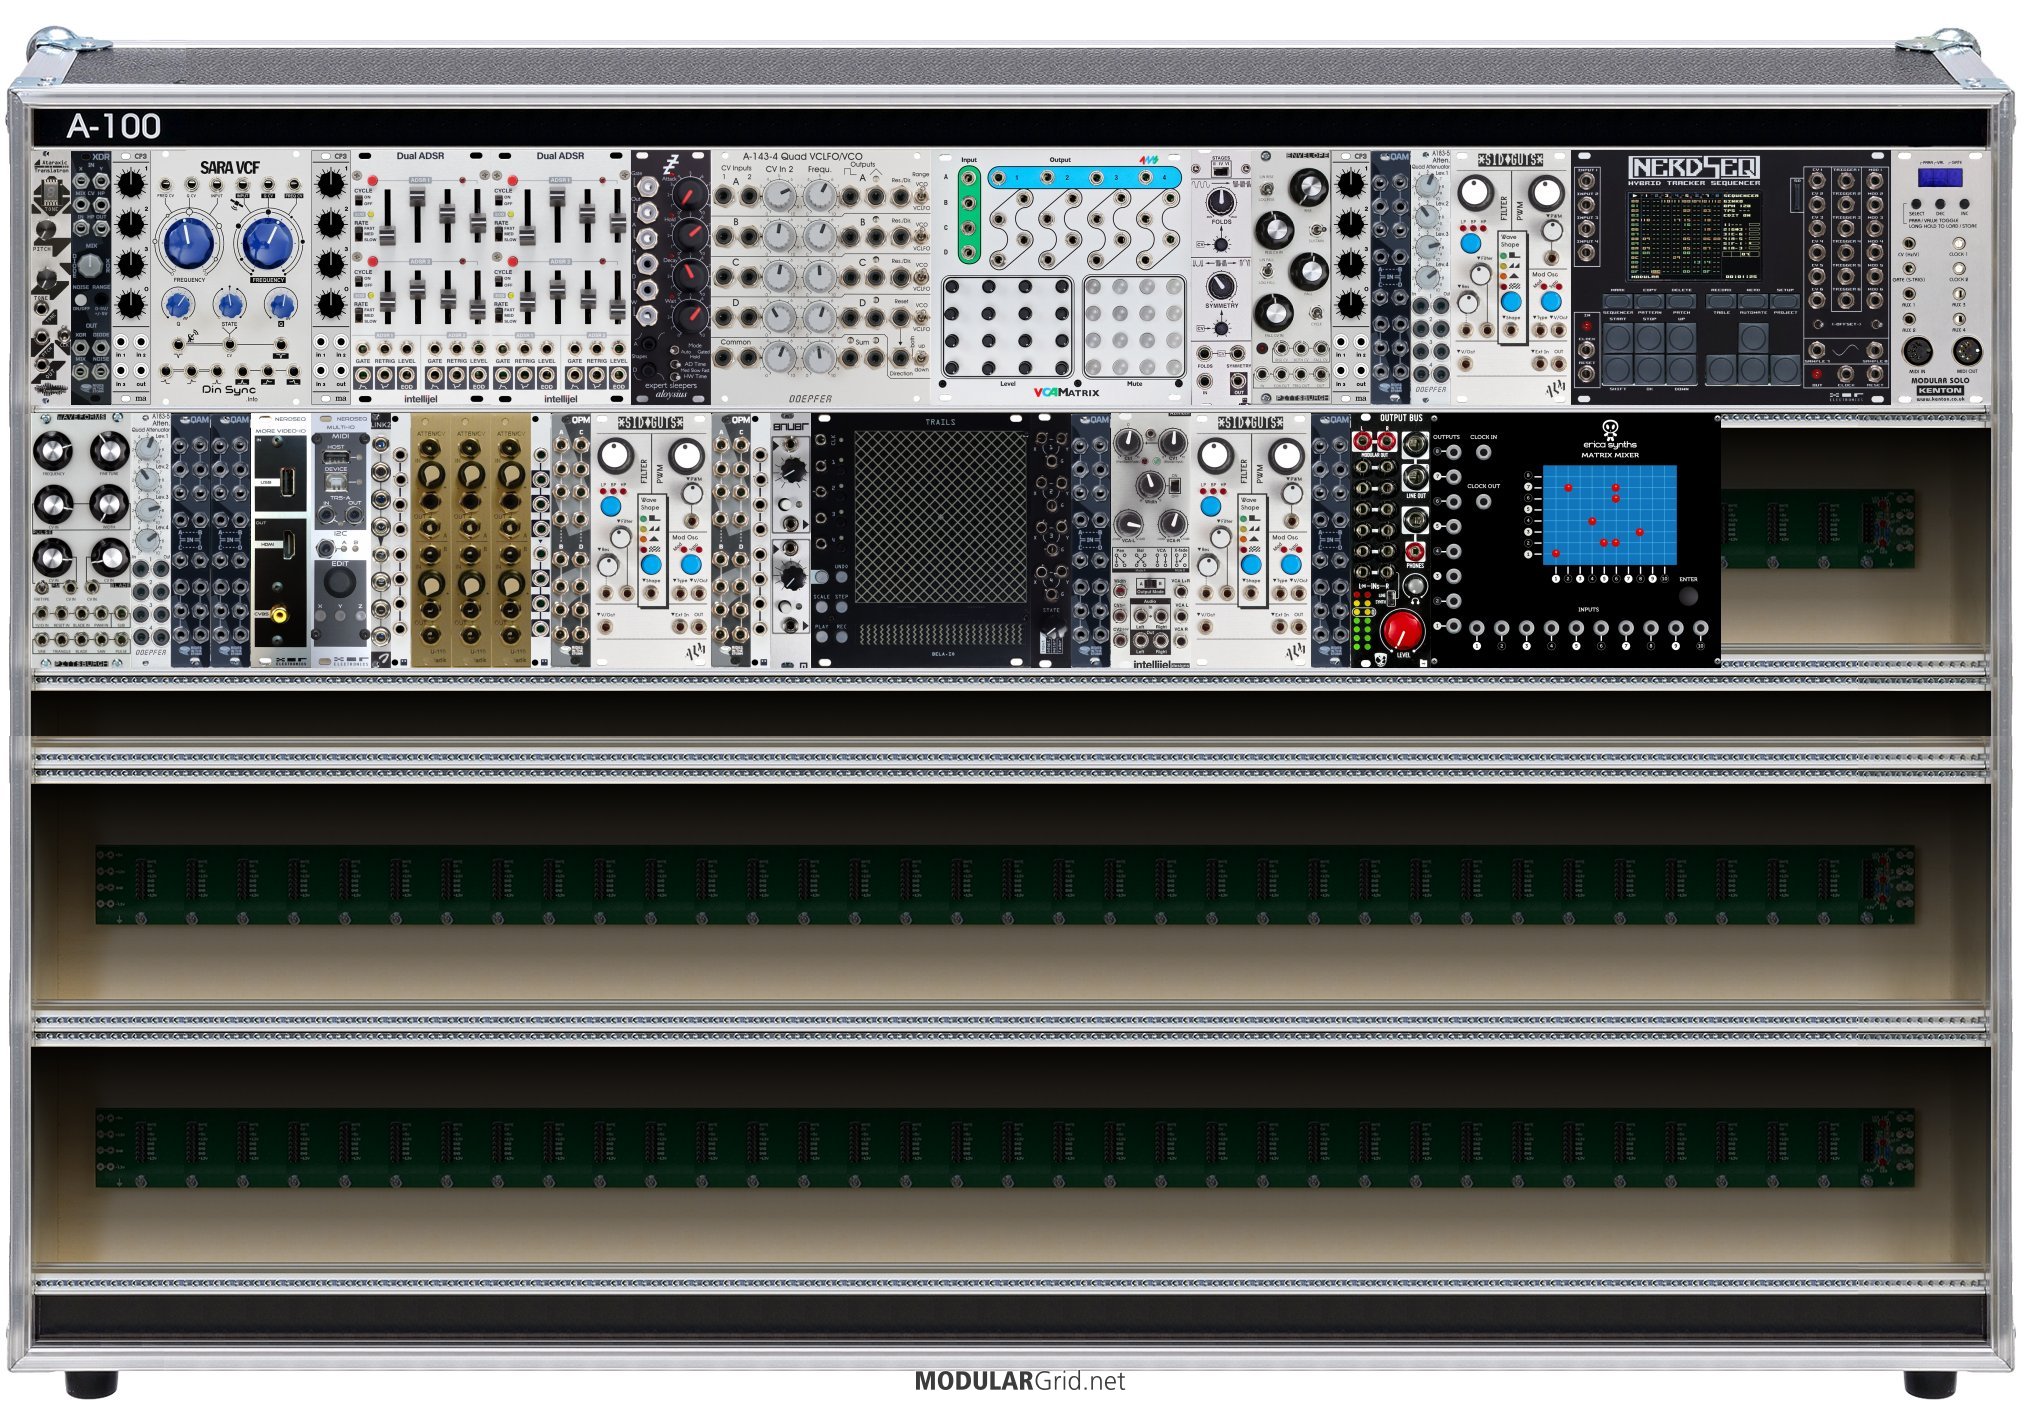The height and width of the screenshot is (1402, 2042).
Task: Click the PITCH knob on Ataraxic Translatron
Action: point(46,232)
